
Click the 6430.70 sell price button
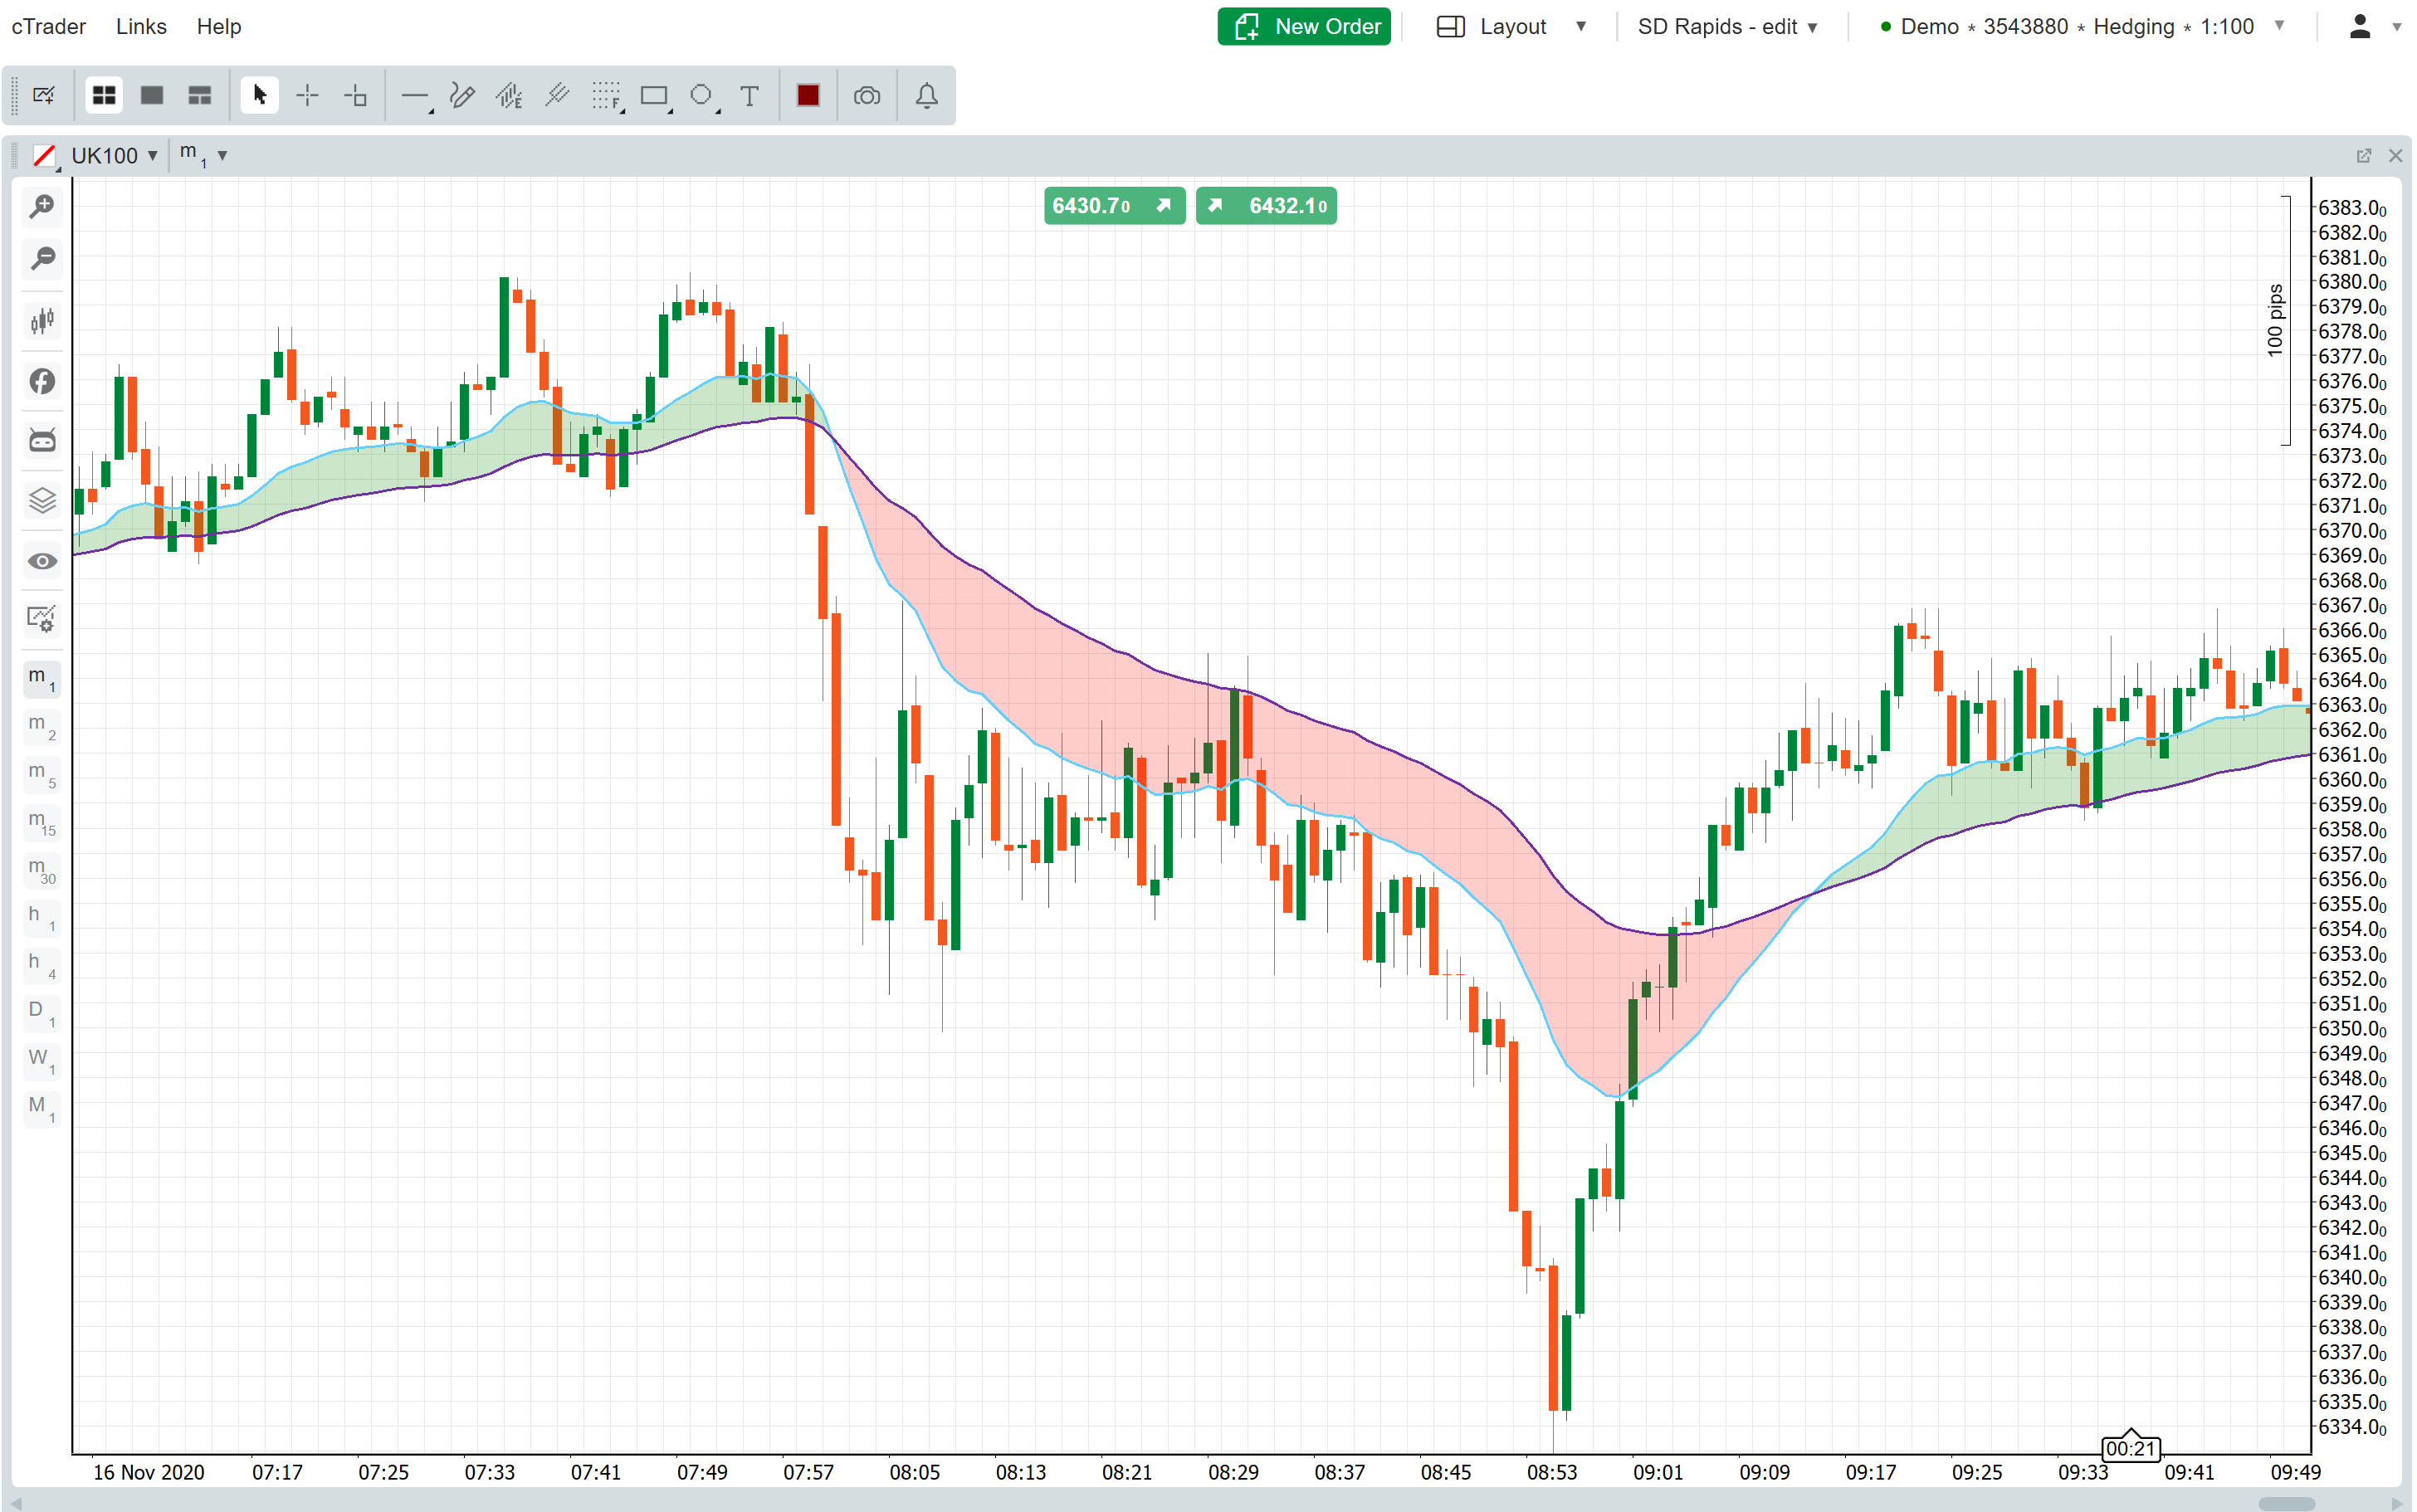(x=1114, y=206)
